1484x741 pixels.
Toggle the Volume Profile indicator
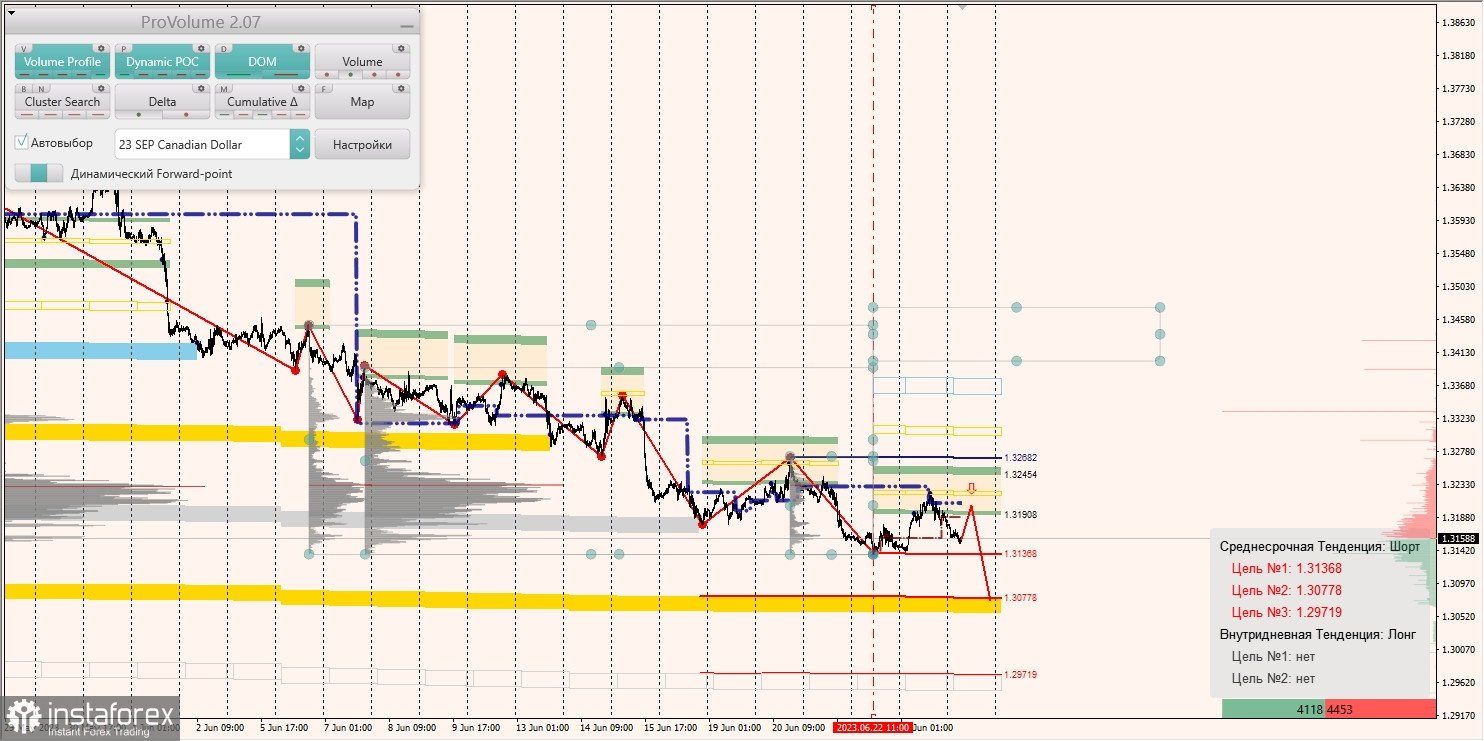tap(62, 62)
